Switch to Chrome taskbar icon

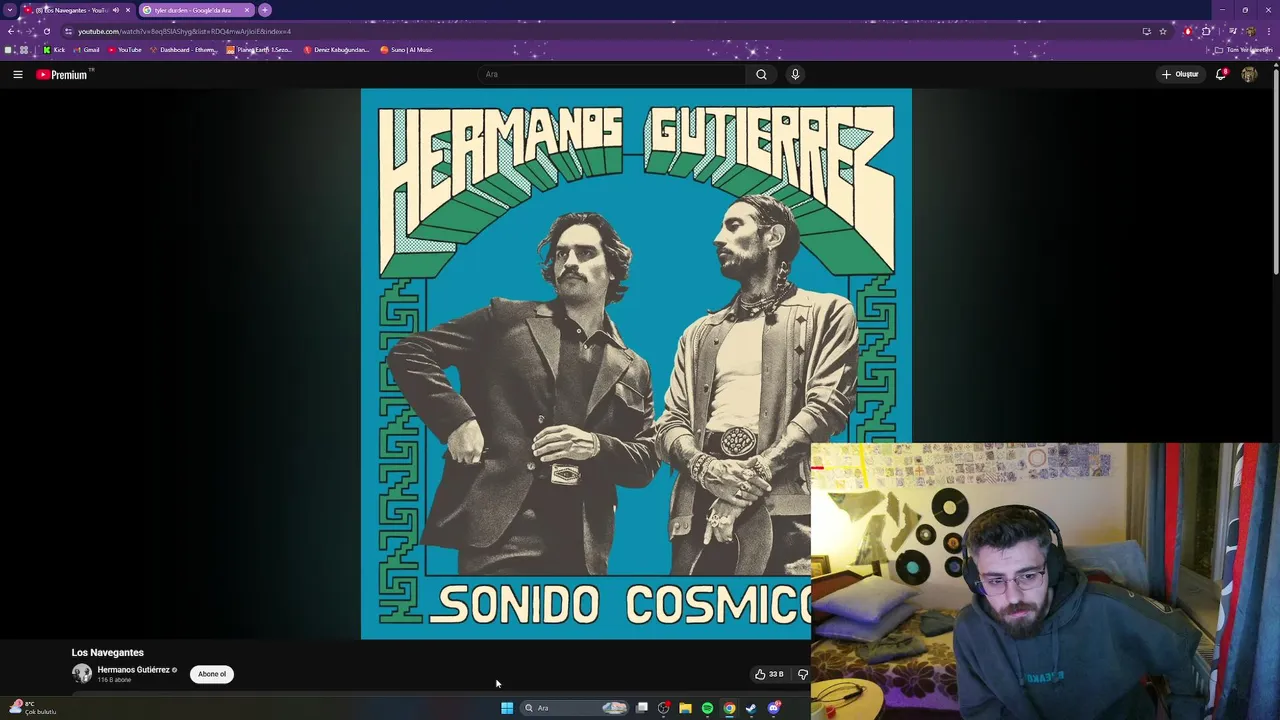point(729,708)
